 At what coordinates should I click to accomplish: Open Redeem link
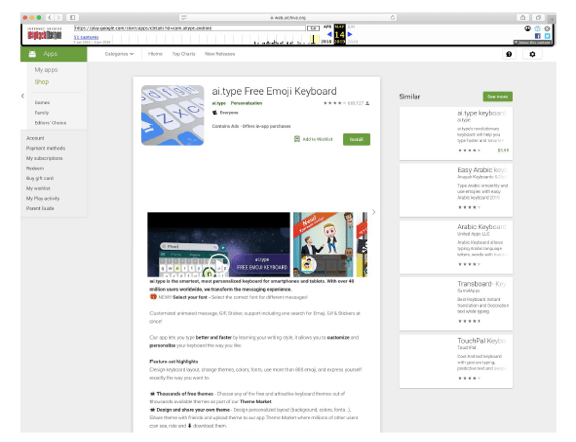coord(35,168)
